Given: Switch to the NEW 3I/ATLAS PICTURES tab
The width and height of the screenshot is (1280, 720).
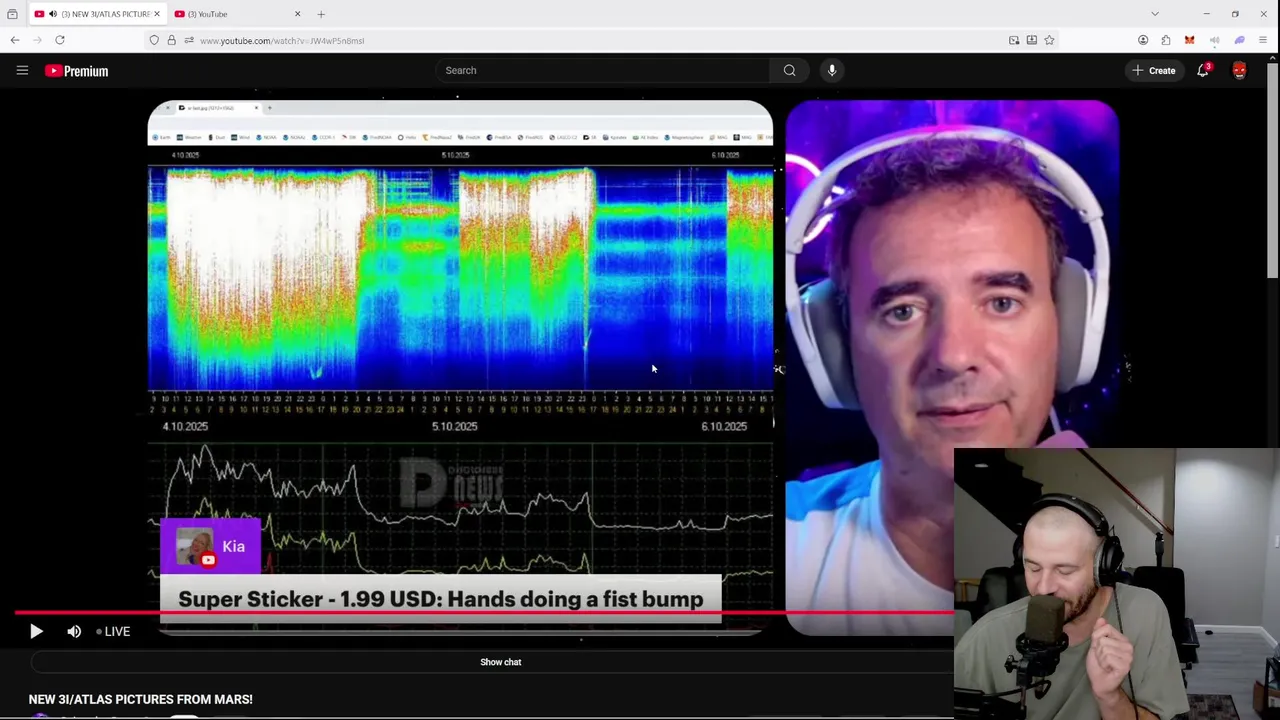Looking at the screenshot, I should coord(95,14).
